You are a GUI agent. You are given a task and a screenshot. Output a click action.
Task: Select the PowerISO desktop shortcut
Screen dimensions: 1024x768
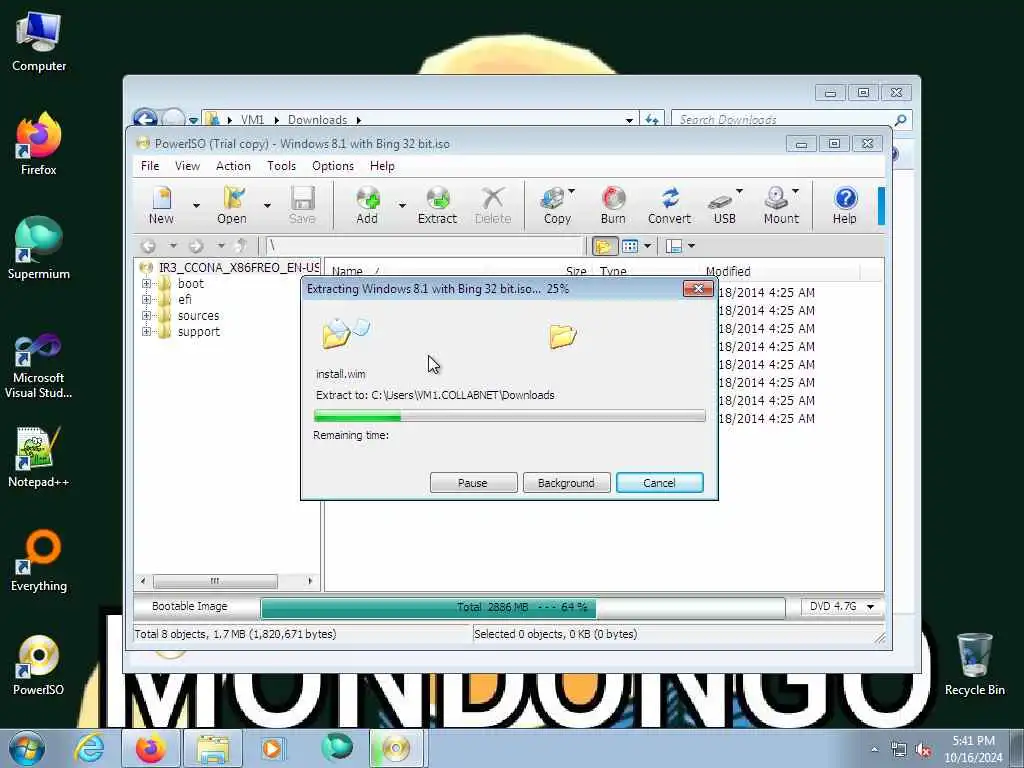[x=39, y=665]
